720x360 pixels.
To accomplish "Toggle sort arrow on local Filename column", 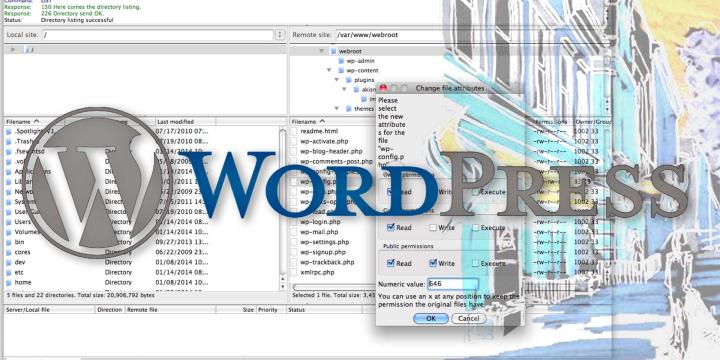I will point(36,121).
